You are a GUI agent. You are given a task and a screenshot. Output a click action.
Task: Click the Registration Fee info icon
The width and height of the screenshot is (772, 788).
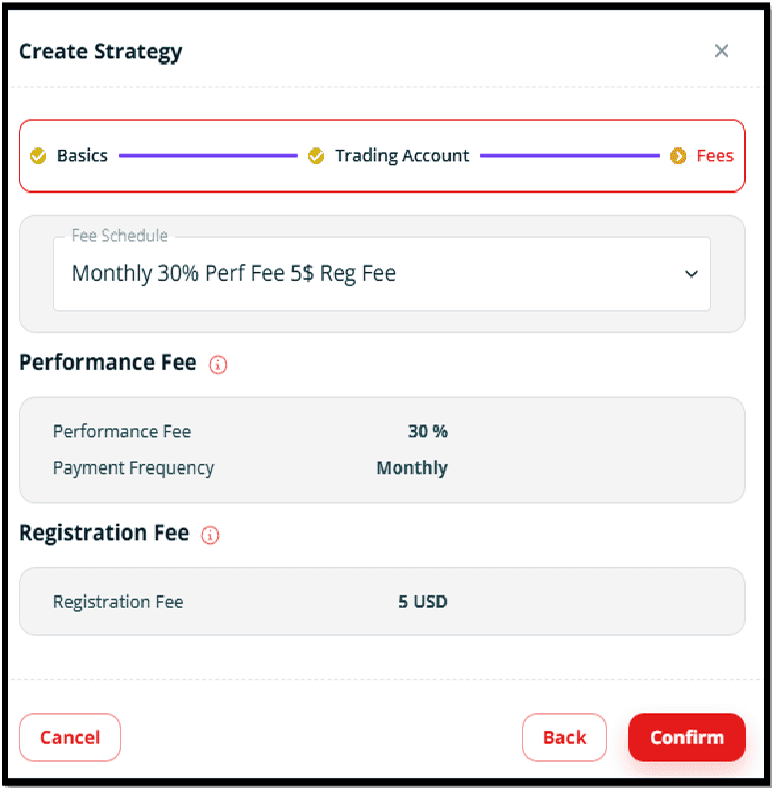pyautogui.click(x=210, y=535)
